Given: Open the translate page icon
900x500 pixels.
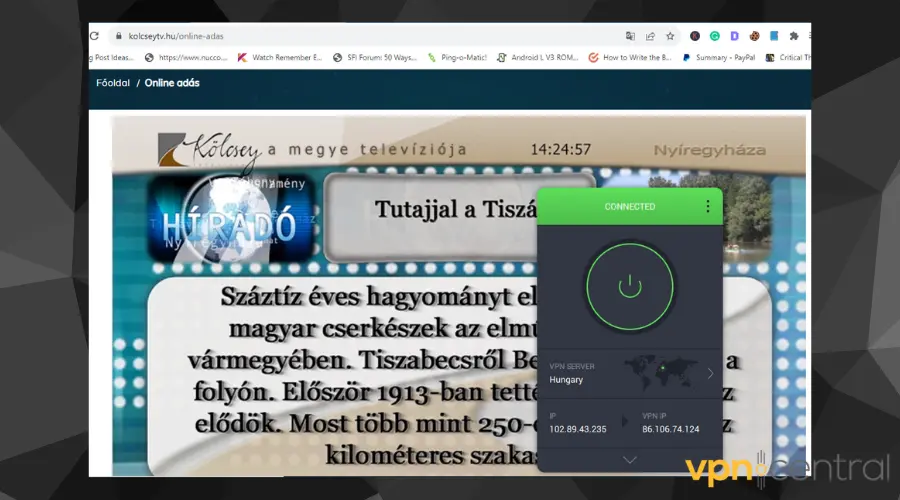Looking at the screenshot, I should click(630, 36).
